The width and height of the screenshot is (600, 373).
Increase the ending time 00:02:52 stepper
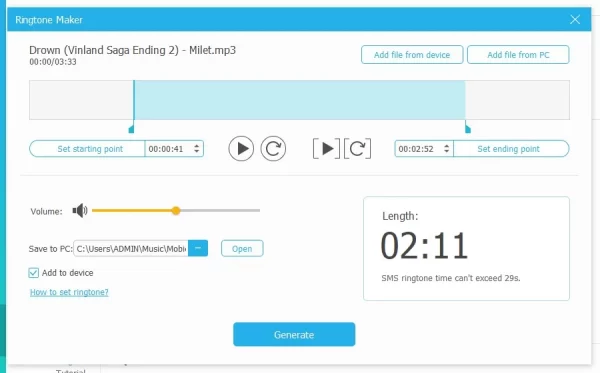447,146
